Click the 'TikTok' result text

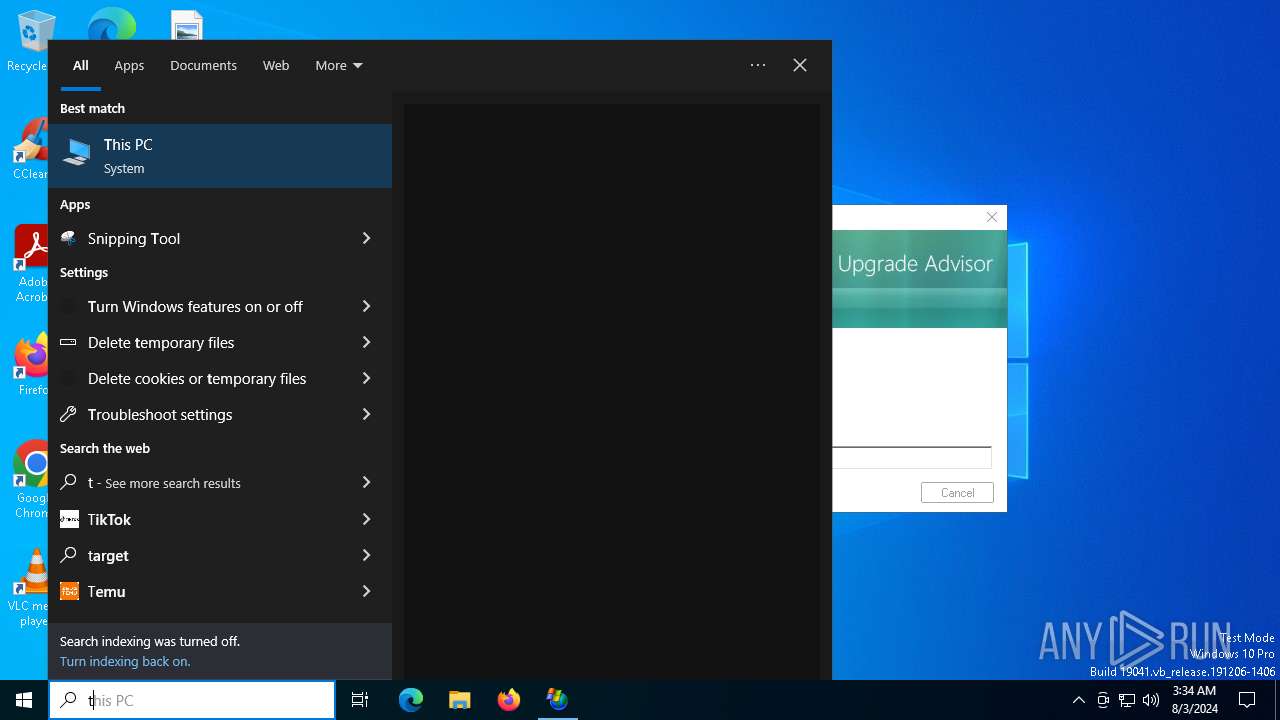tap(109, 519)
